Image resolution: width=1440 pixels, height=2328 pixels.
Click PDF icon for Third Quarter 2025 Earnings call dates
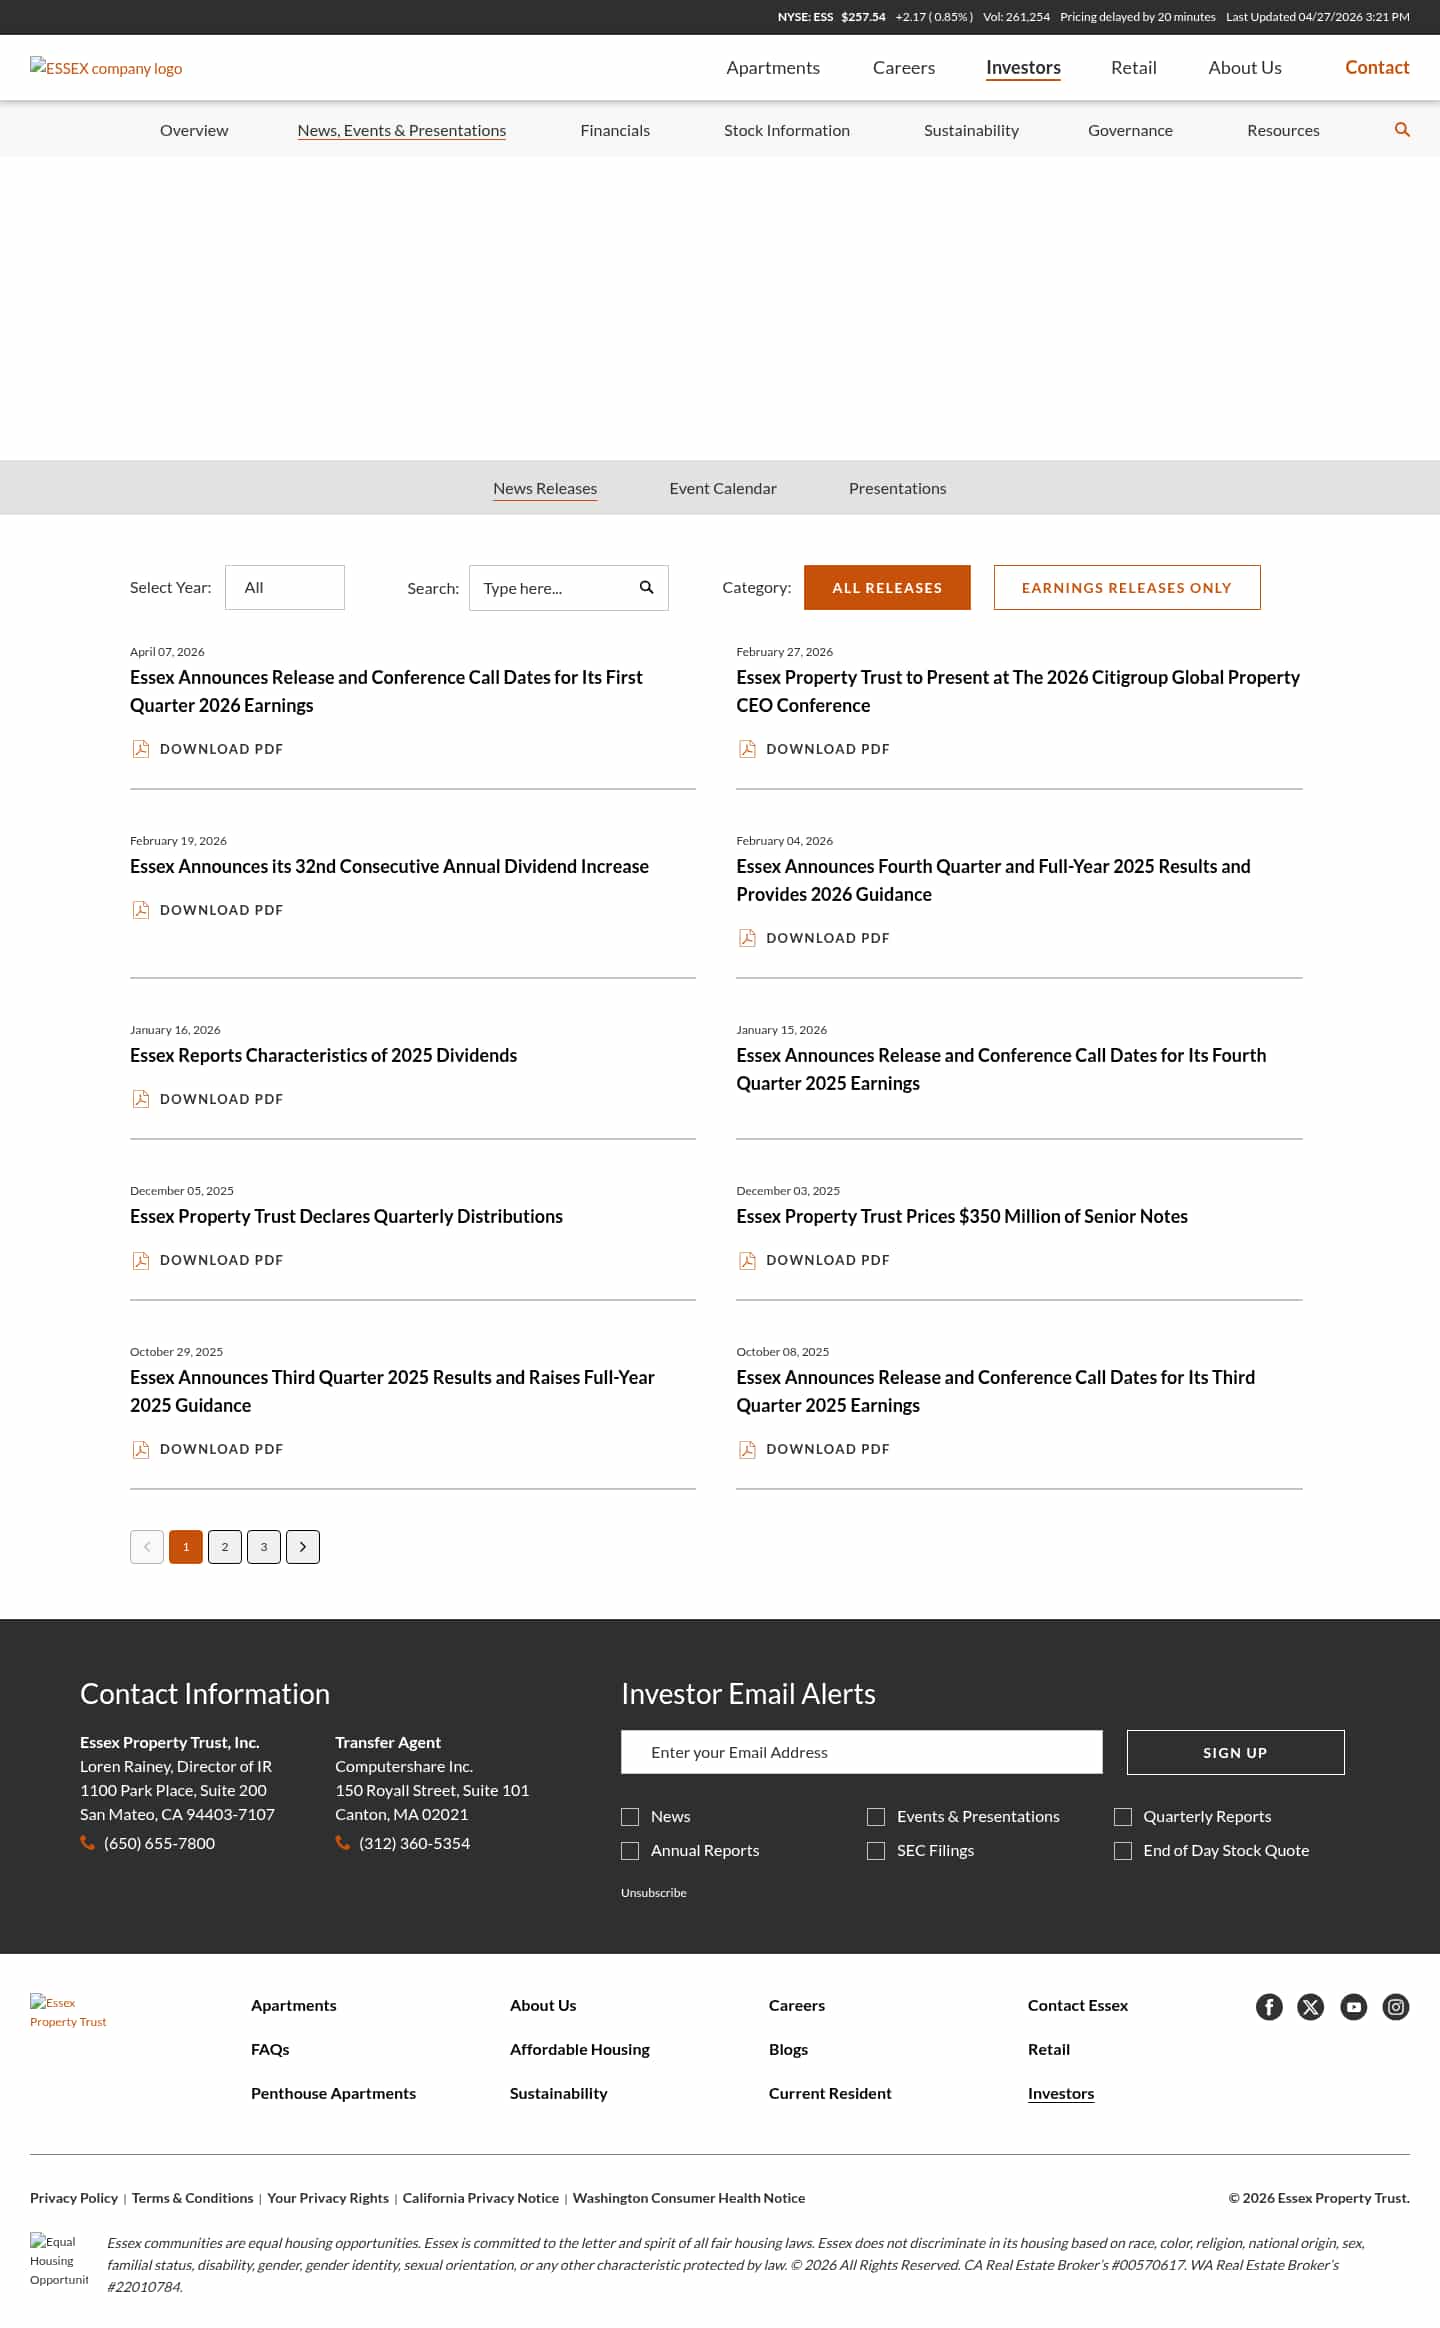click(x=747, y=1449)
